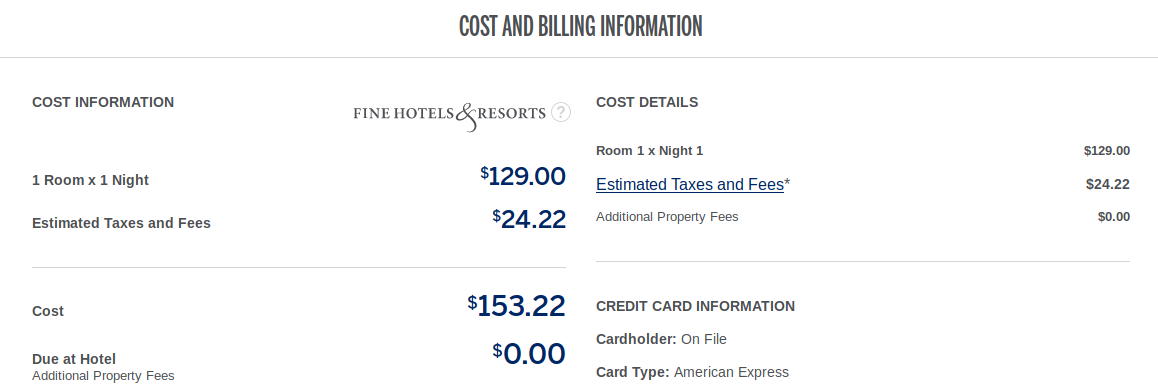
Task: Click the large $129.00 room price
Action: click(x=523, y=176)
